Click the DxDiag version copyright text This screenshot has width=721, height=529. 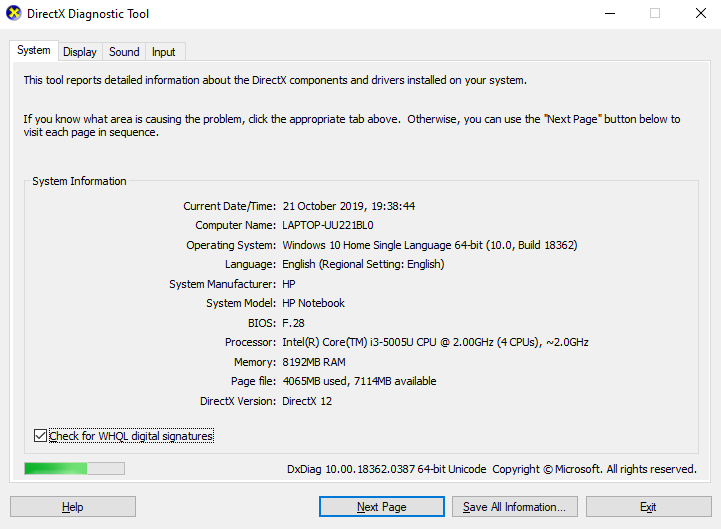click(491, 469)
